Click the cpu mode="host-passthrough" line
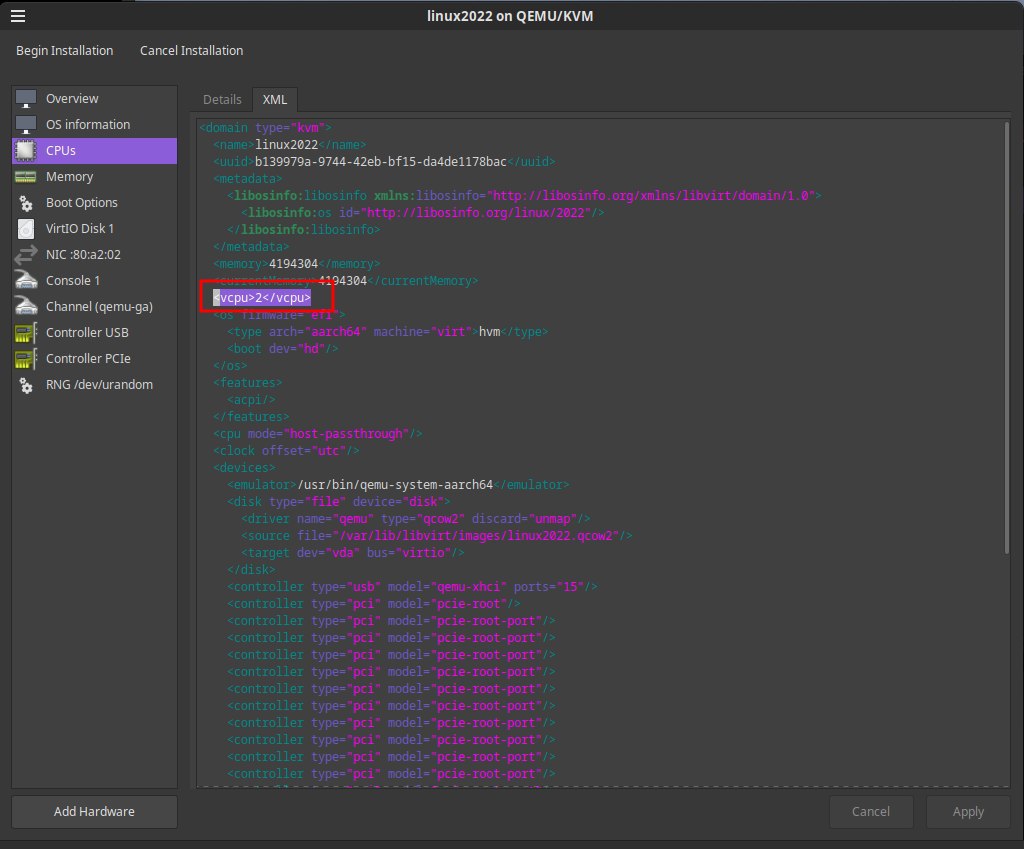 coord(317,433)
